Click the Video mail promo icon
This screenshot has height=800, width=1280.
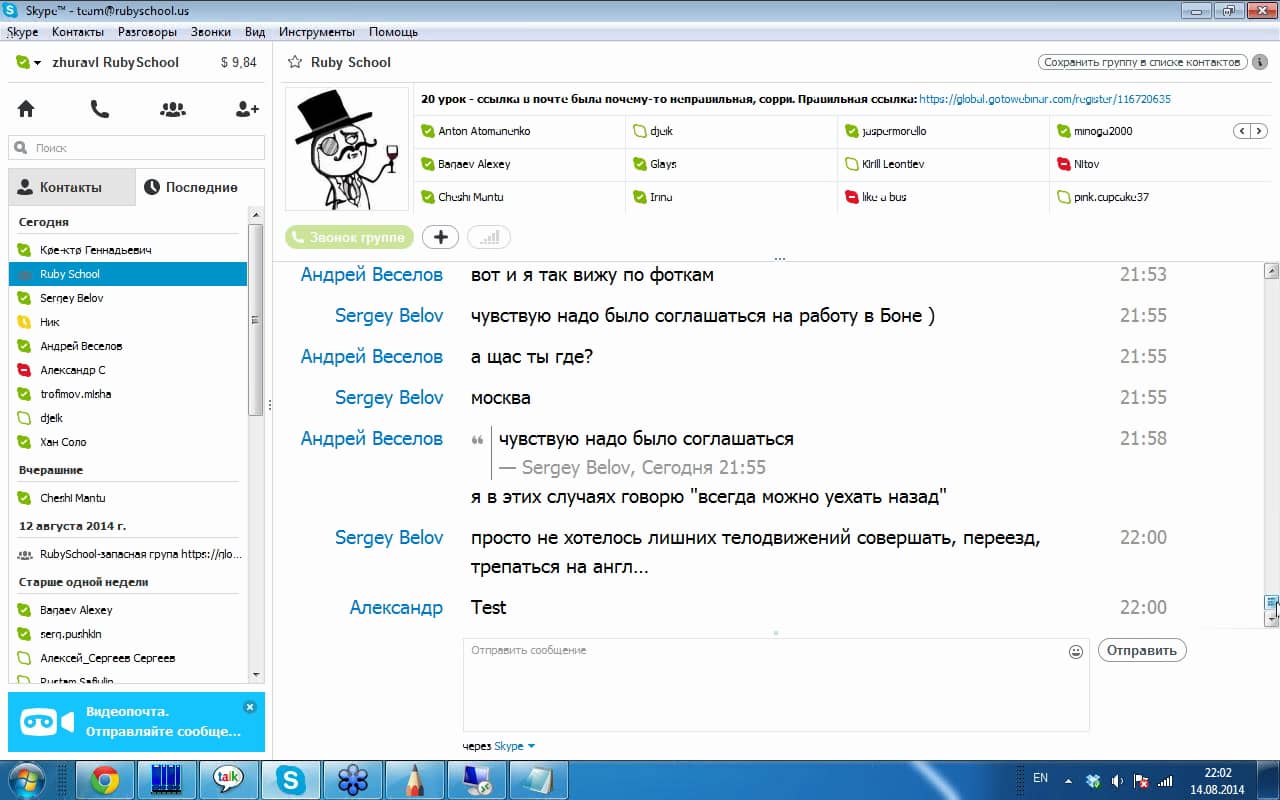47,721
